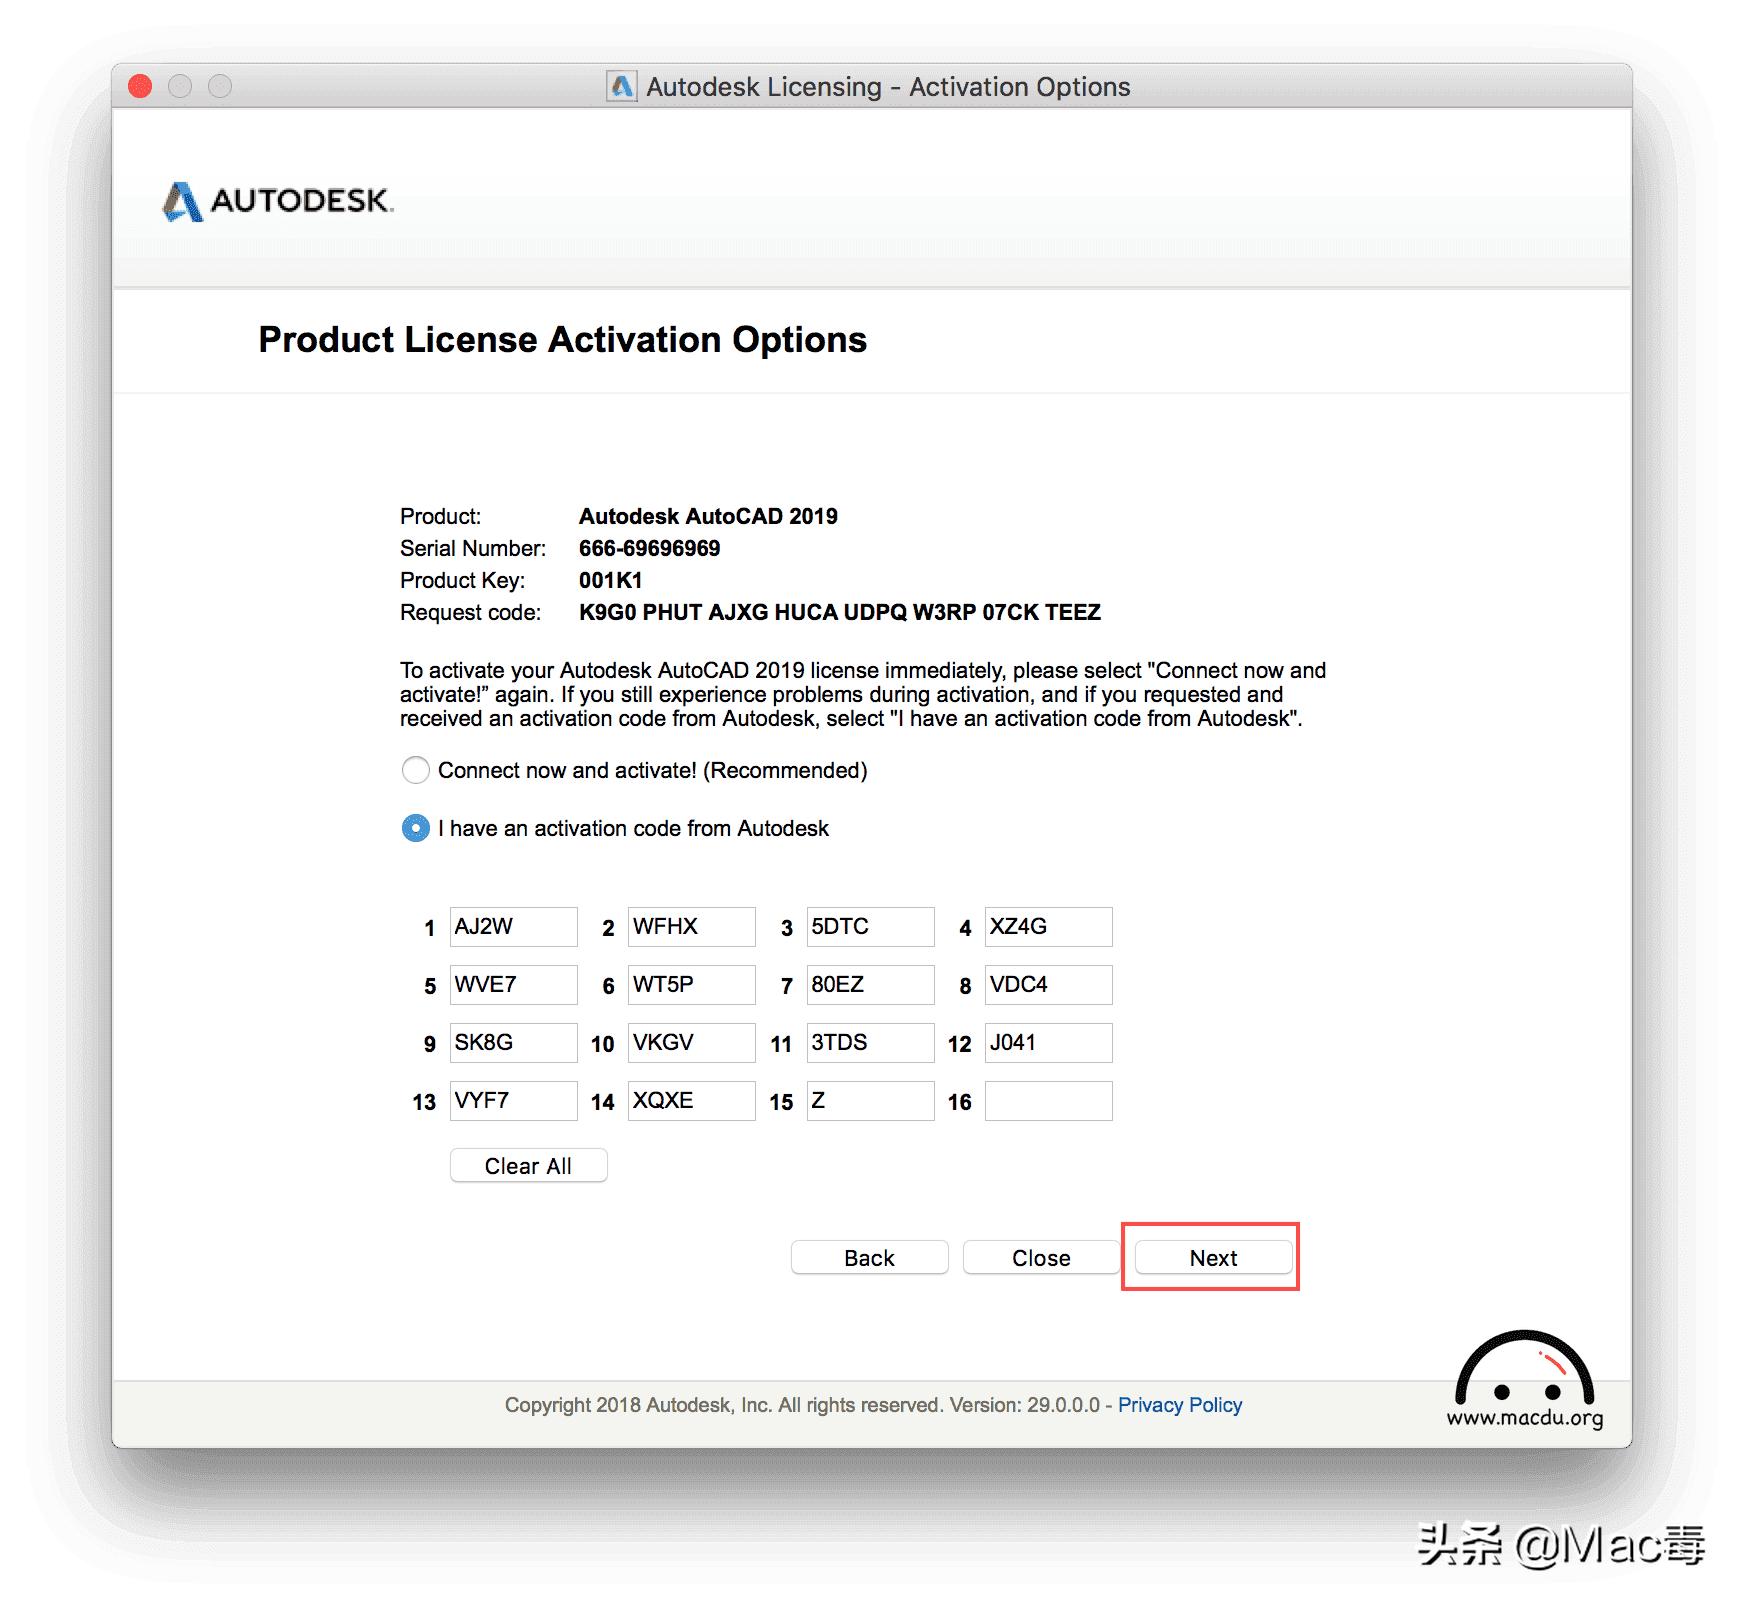Click activation code field 3 containing 5DTC
Image resolution: width=1744 pixels, height=1608 pixels.
pos(870,927)
